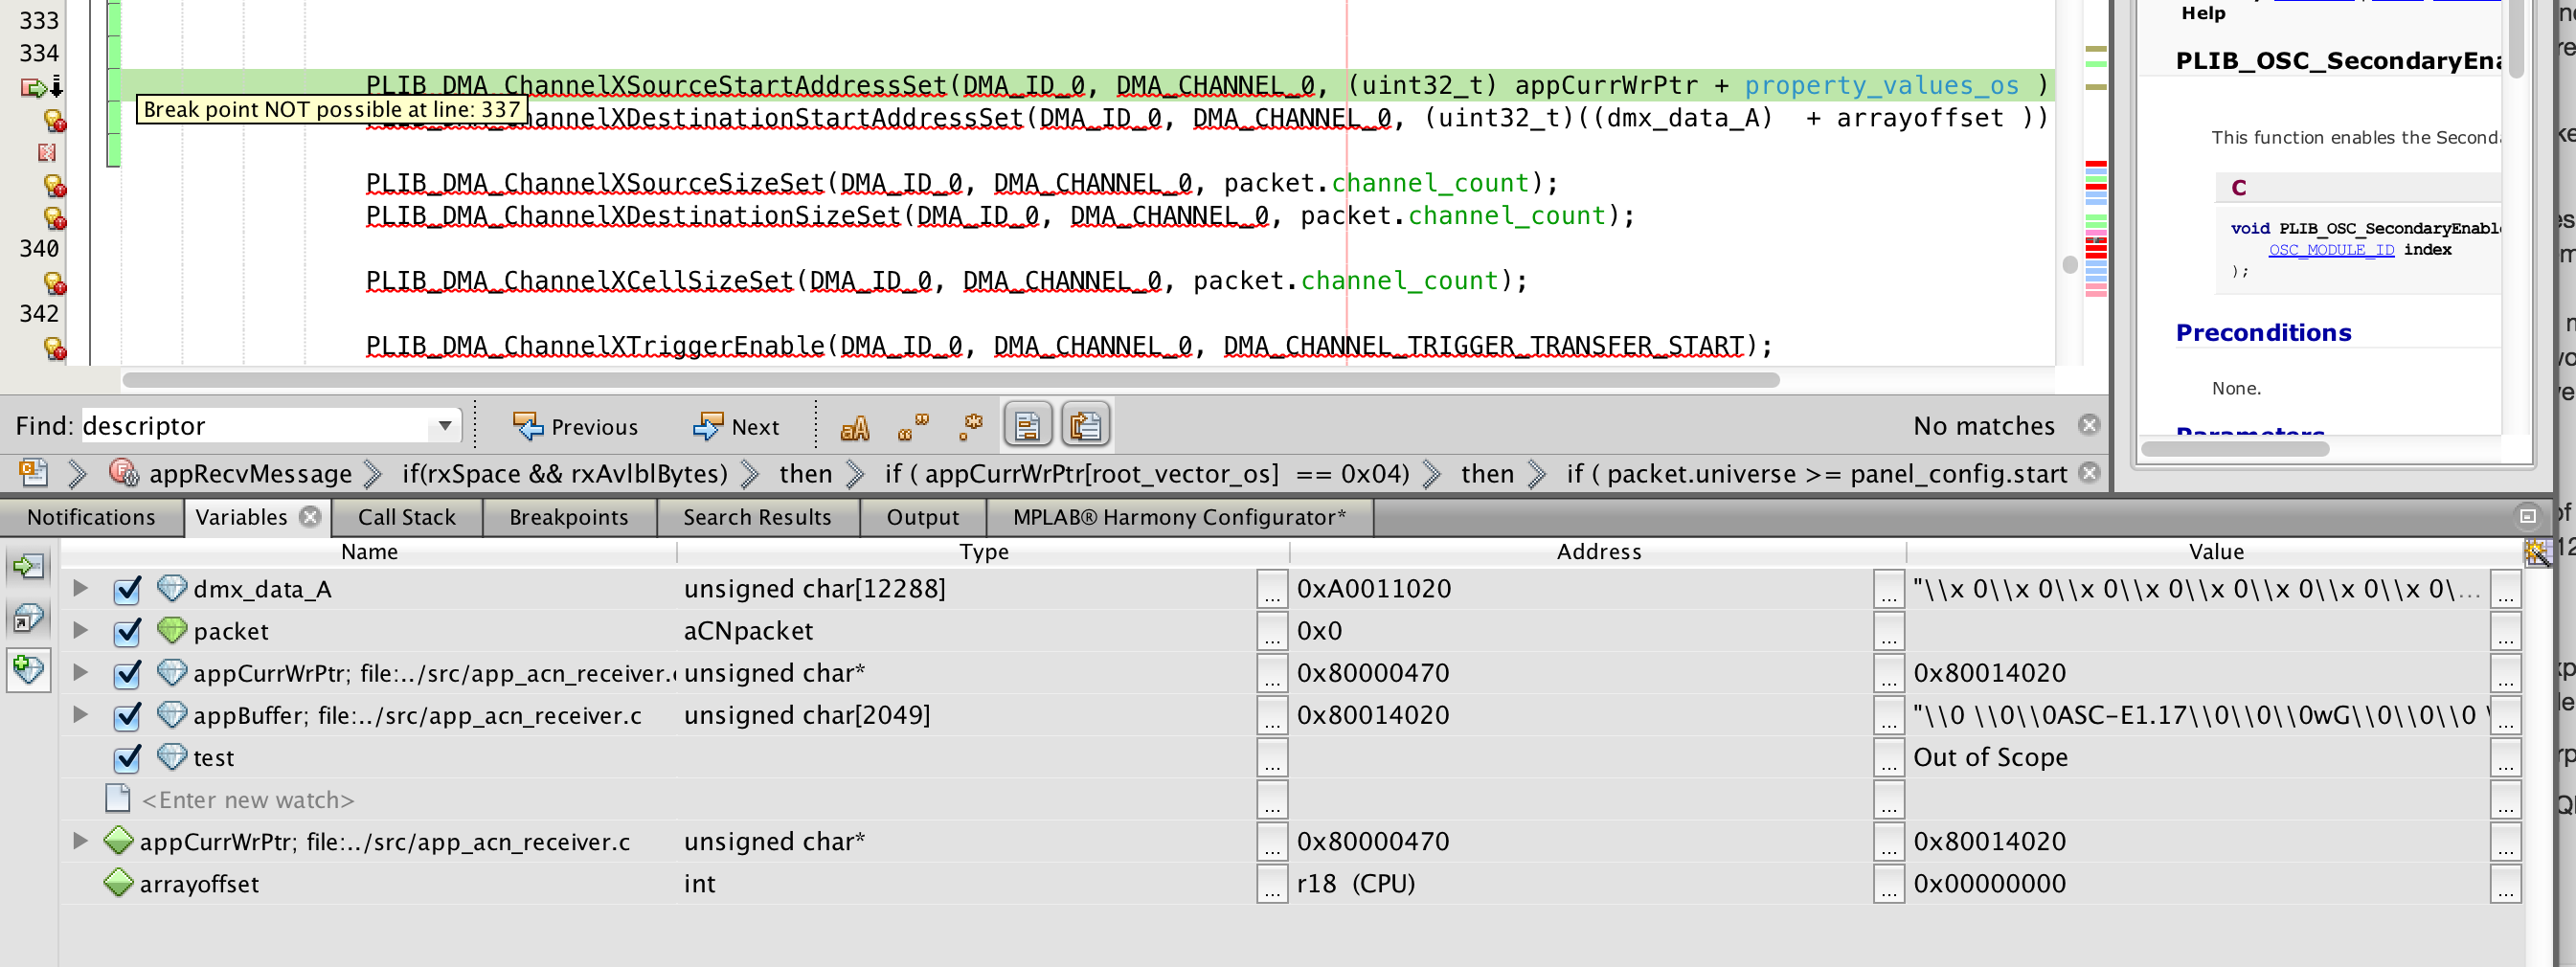Click the Match Case icon in Find bar
The image size is (2576, 967).
point(855,427)
